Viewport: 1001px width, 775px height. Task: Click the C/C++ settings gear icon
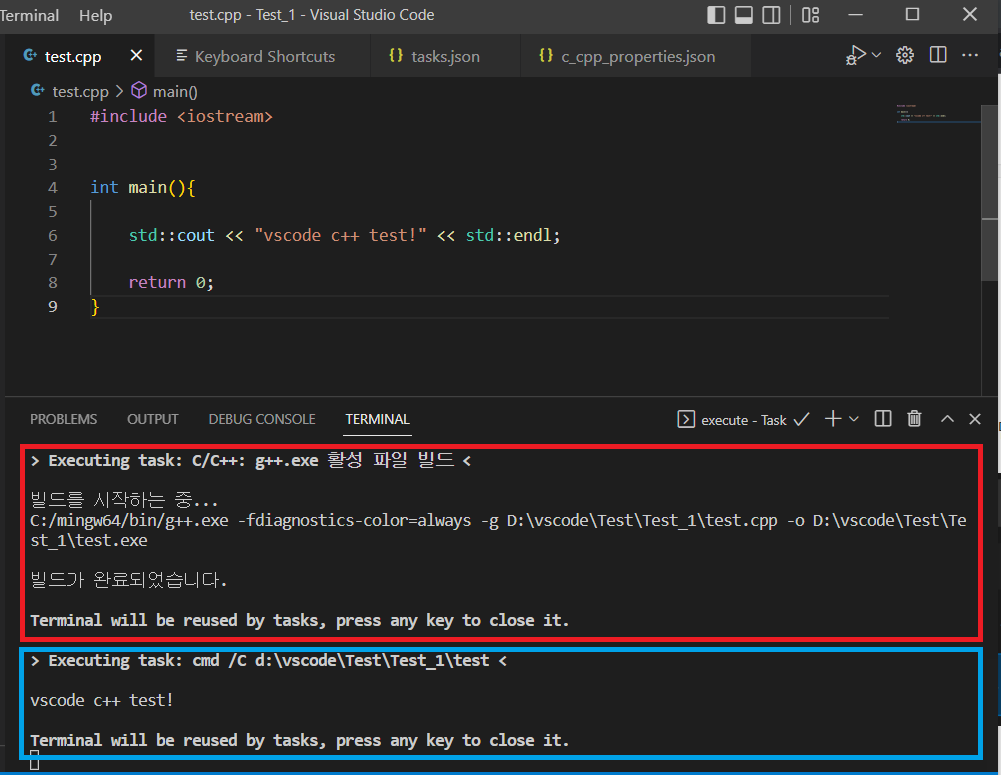[905, 55]
